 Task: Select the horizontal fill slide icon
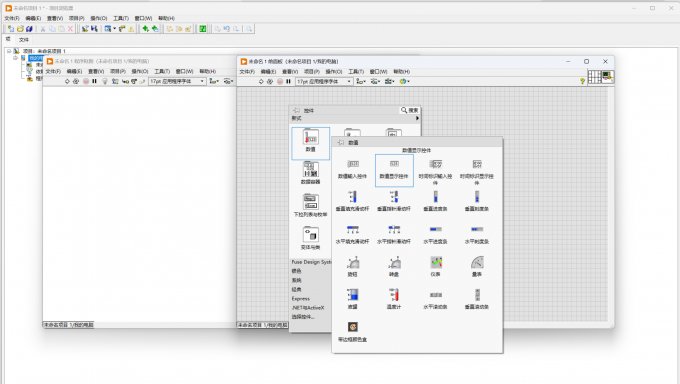click(x=353, y=229)
